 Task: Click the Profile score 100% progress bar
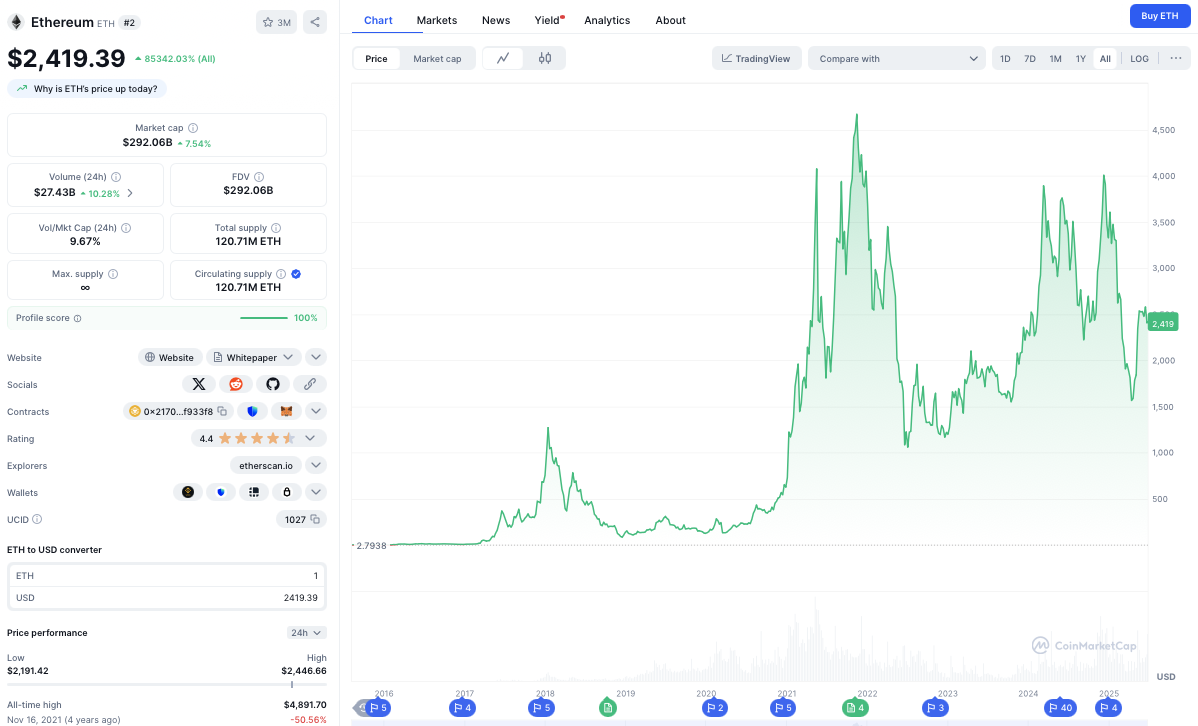click(x=264, y=318)
